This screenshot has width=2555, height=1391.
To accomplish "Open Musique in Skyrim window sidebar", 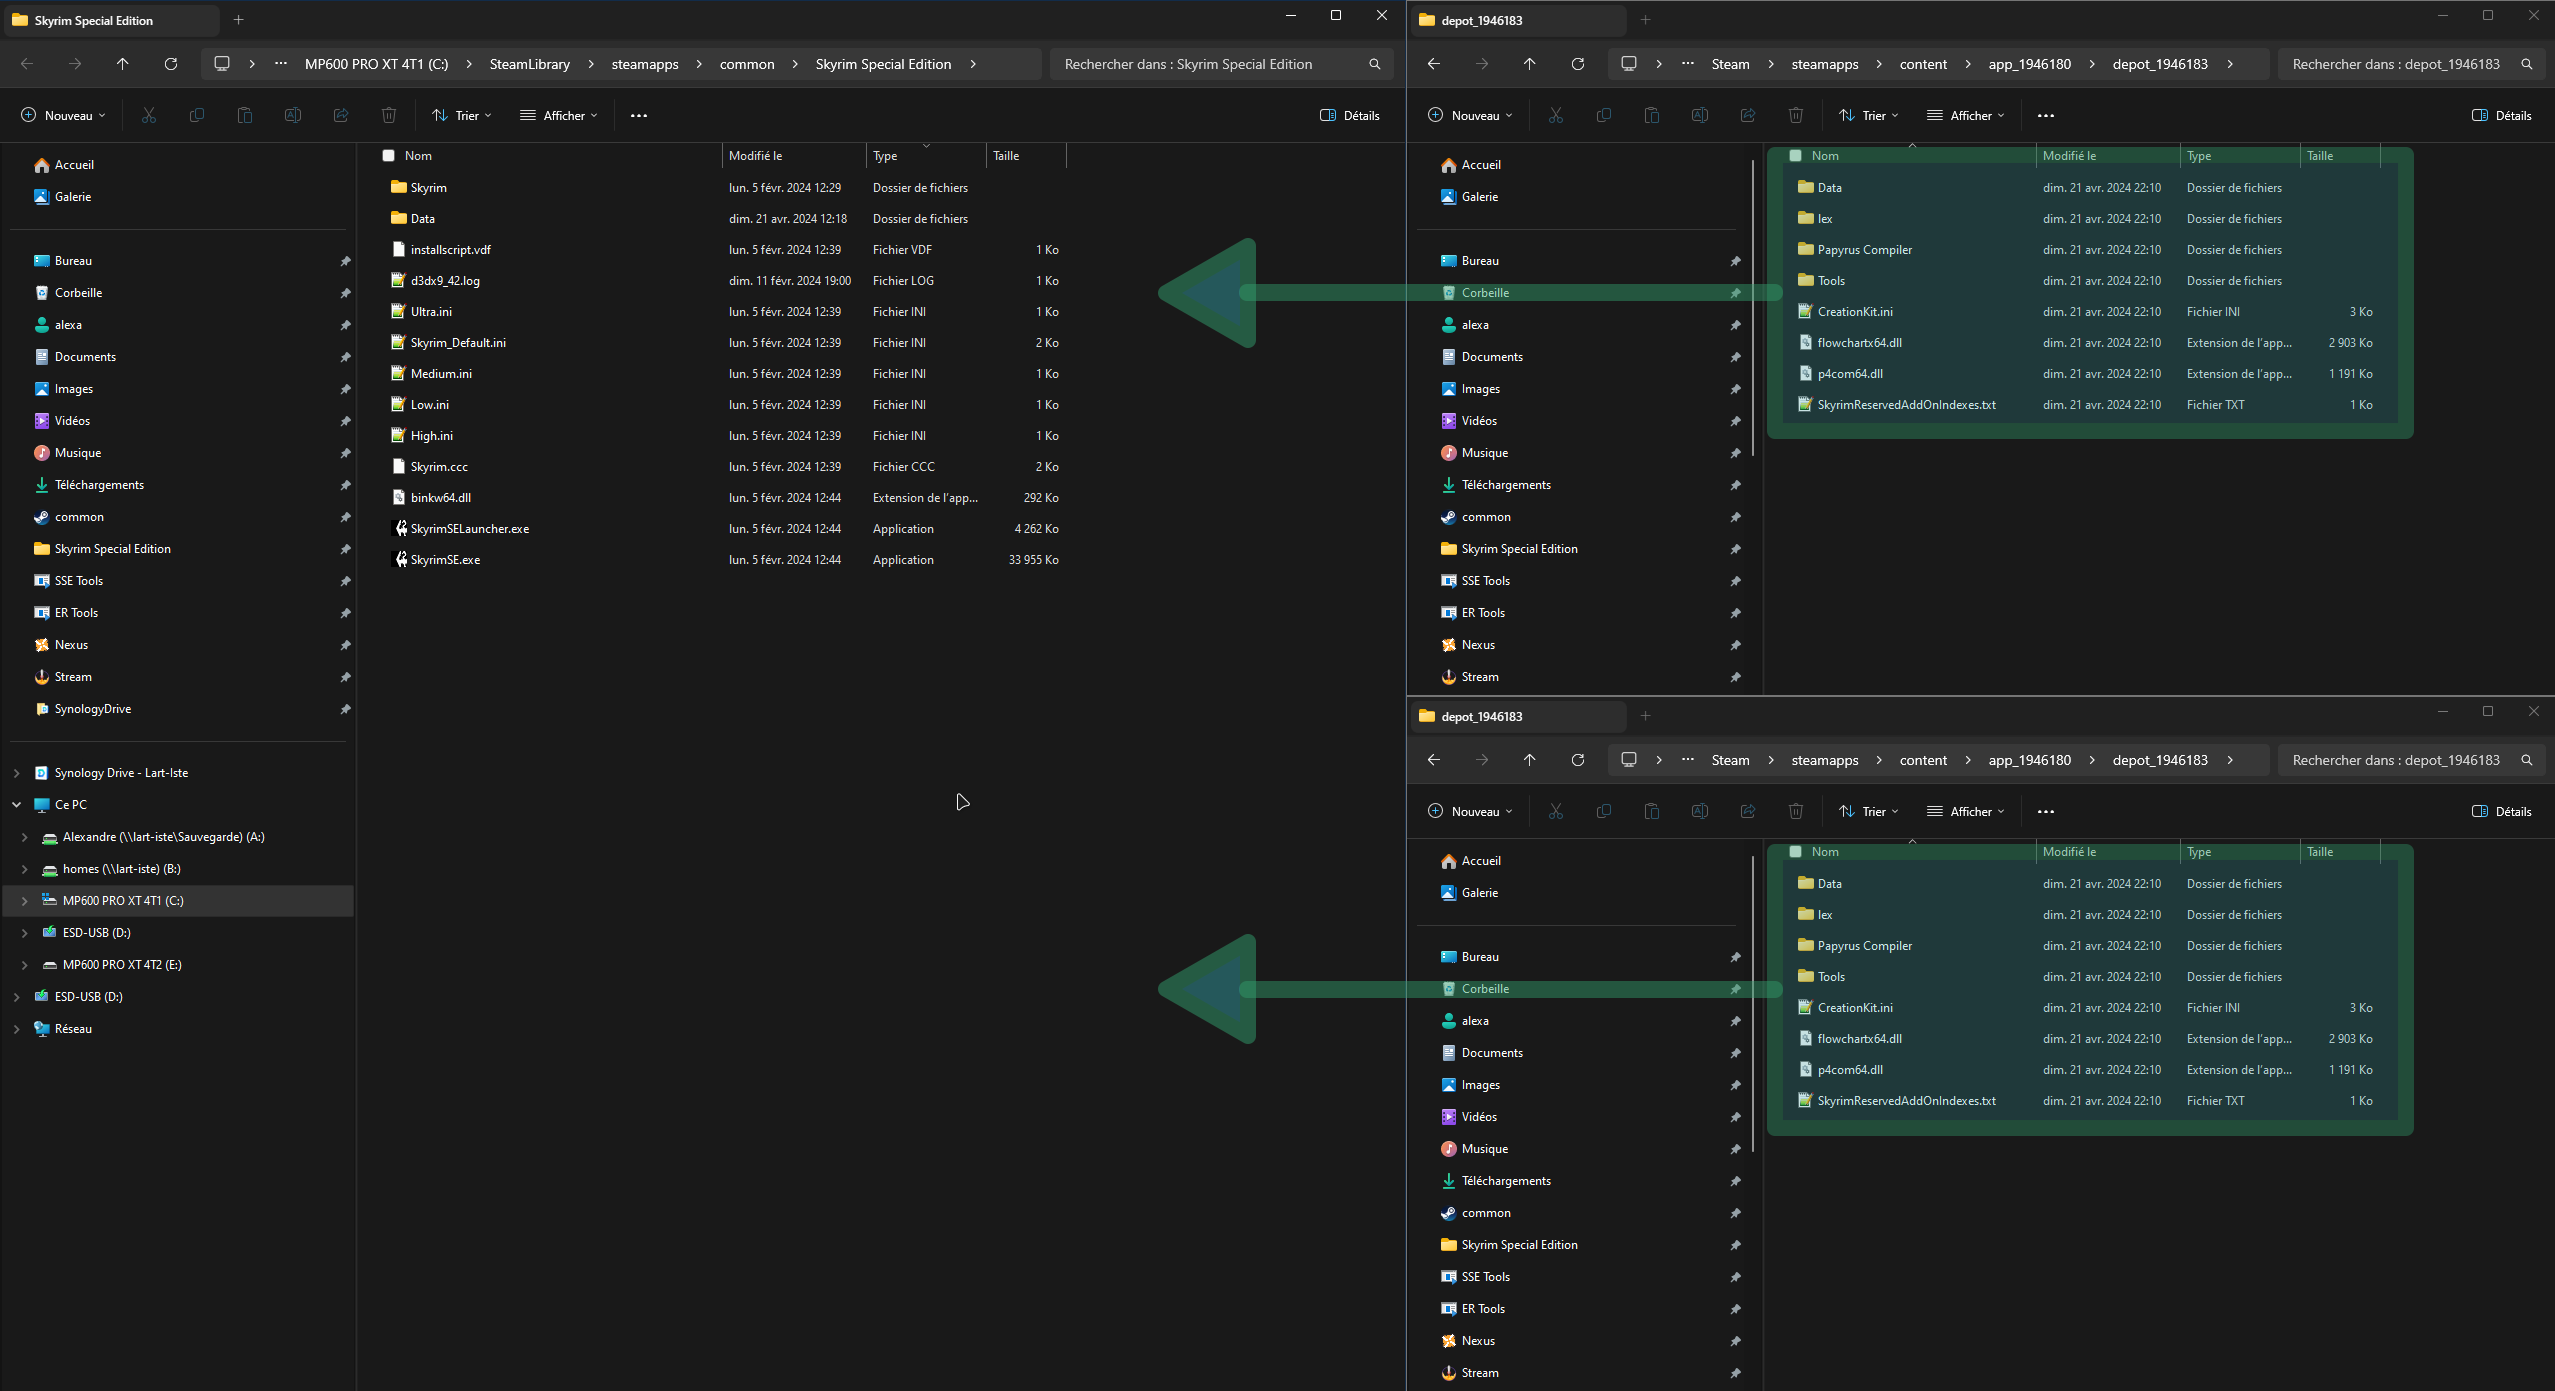I will tap(78, 453).
